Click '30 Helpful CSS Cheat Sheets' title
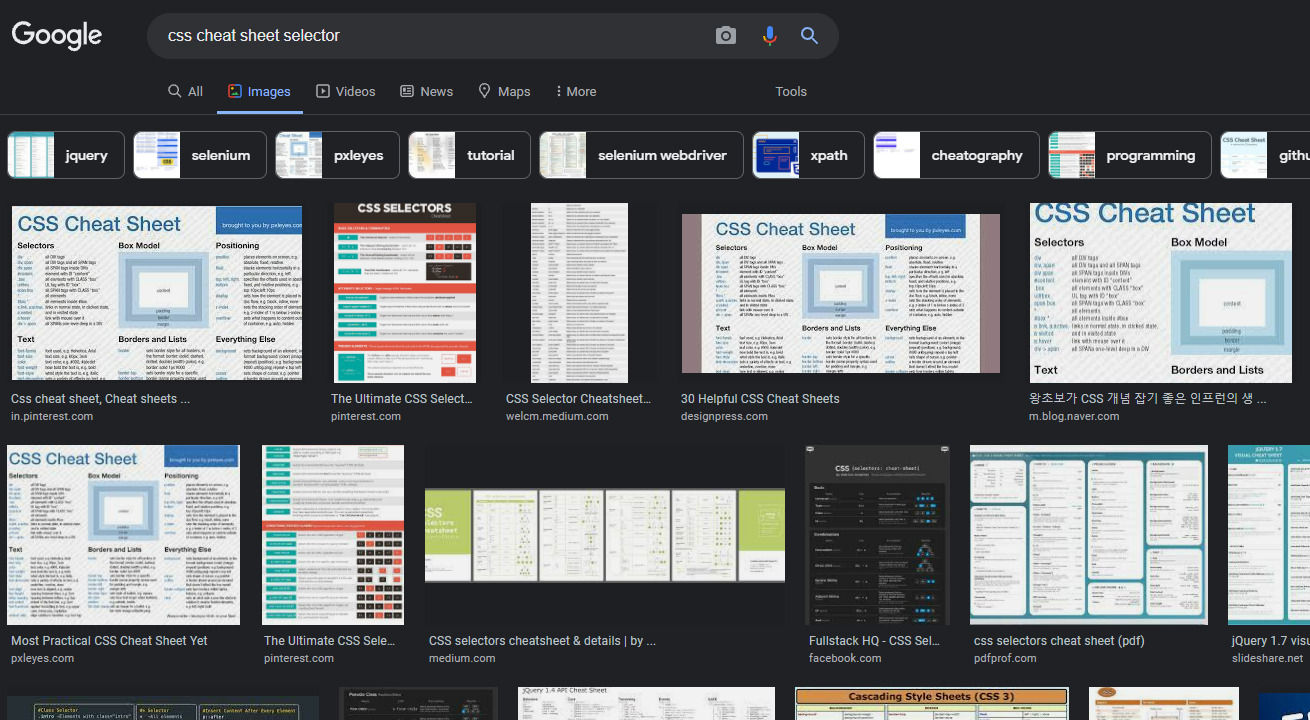The width and height of the screenshot is (1310, 720). (760, 398)
